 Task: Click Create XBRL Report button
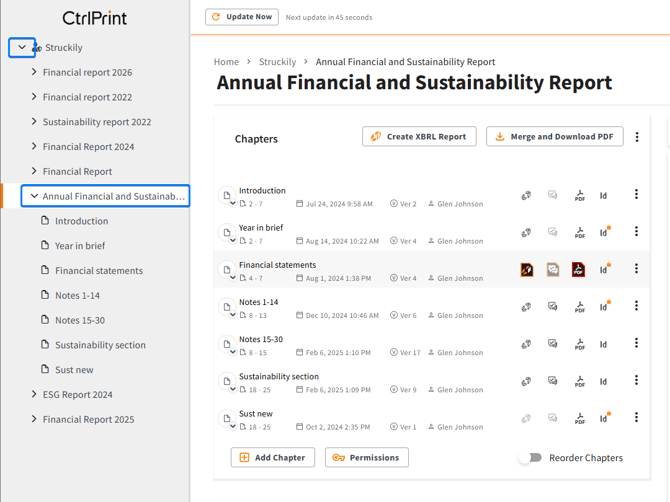click(419, 137)
